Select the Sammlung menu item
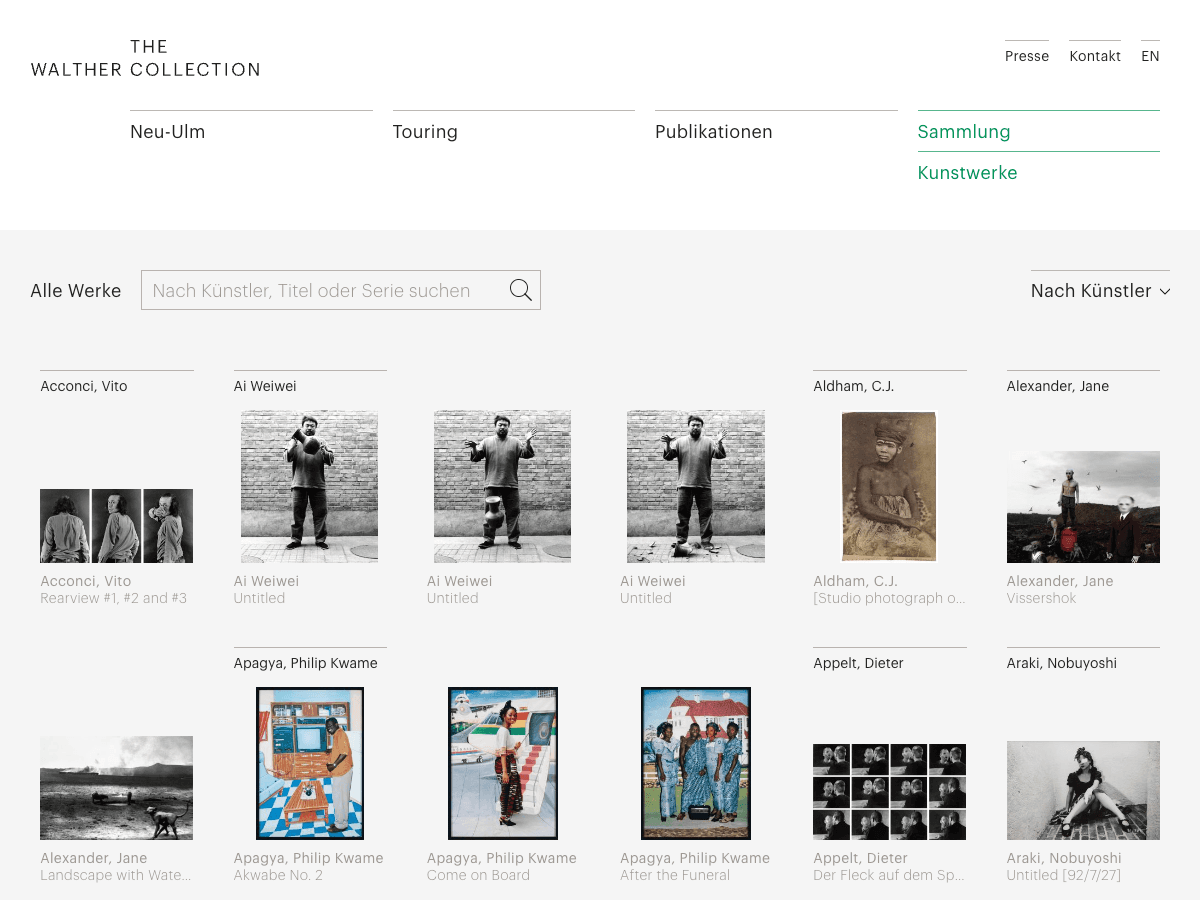Screen dimensions: 1200x900 (x=964, y=132)
